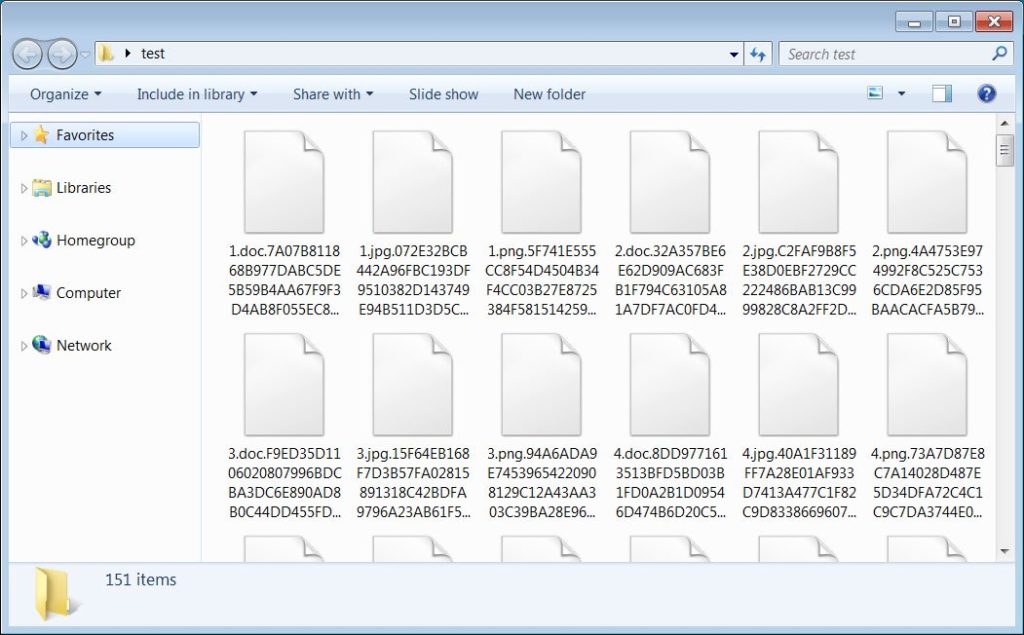The image size is (1024, 635).
Task: Minimize the test Explorer window
Action: [x=914, y=22]
